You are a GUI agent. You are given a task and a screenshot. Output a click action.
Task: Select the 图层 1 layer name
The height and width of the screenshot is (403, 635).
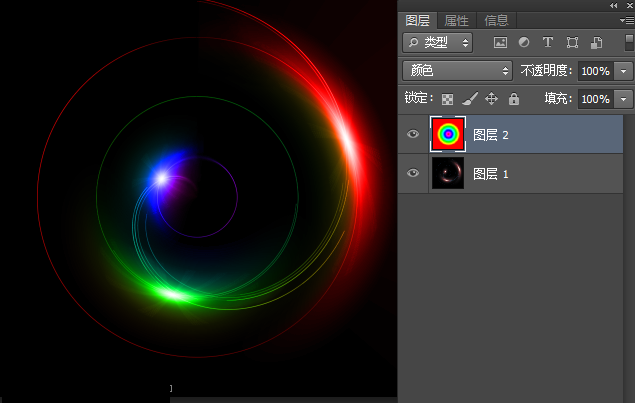[x=491, y=174]
